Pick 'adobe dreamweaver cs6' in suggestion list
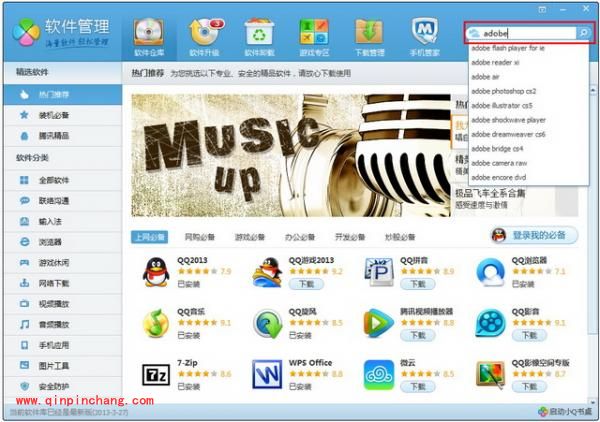 click(508, 133)
